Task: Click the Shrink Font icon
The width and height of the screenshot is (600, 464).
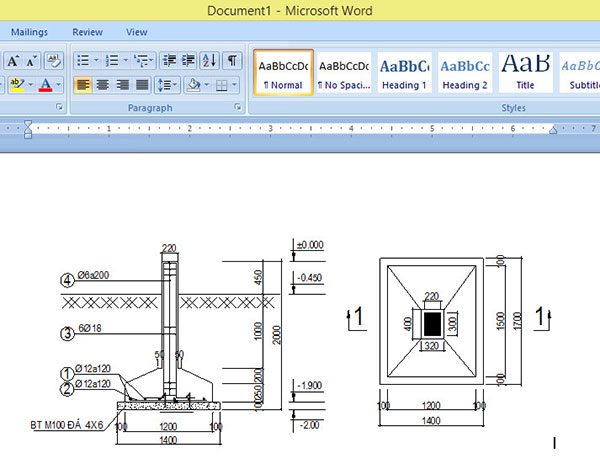Action: [x=32, y=61]
